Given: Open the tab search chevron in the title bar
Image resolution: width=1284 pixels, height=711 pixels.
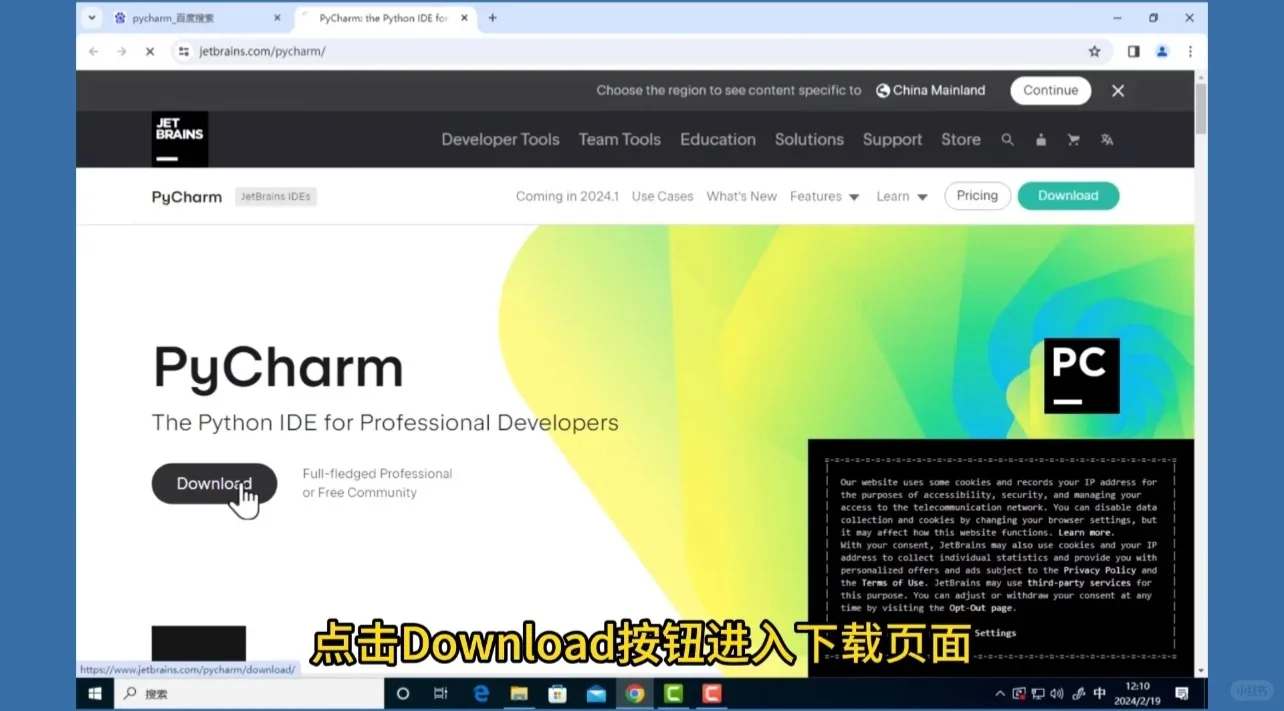Looking at the screenshot, I should click(91, 17).
